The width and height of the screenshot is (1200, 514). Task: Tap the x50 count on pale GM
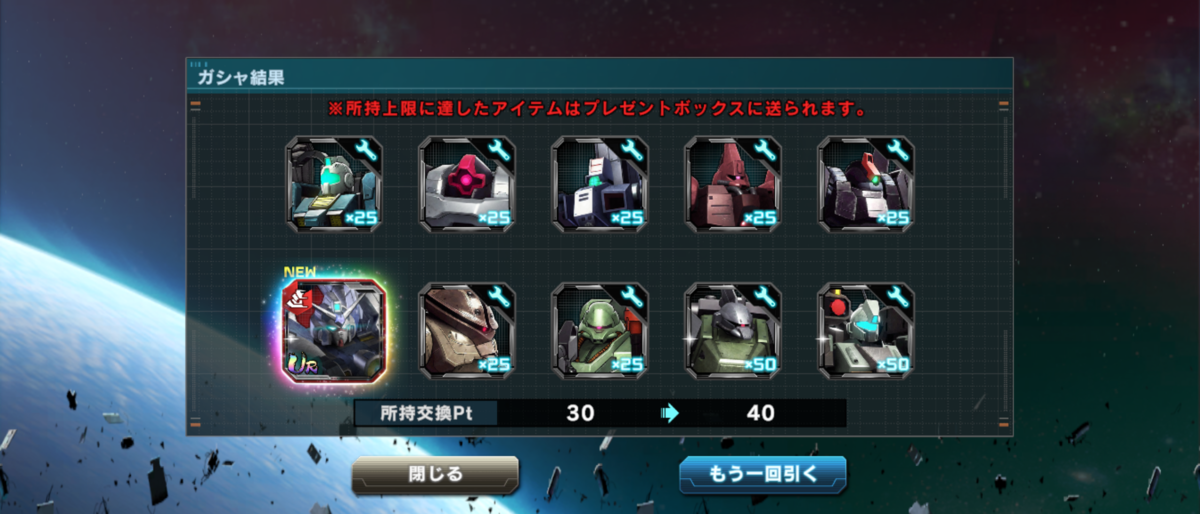pyautogui.click(x=892, y=365)
